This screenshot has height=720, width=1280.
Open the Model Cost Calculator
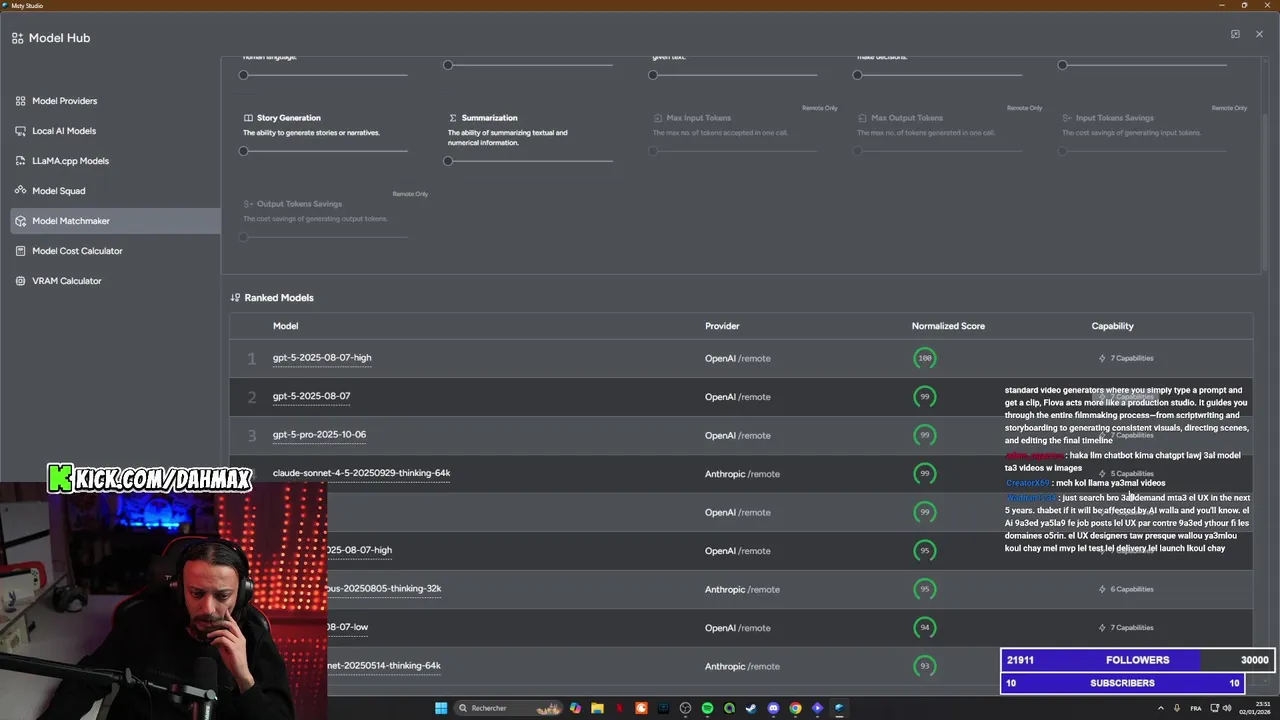pos(77,251)
